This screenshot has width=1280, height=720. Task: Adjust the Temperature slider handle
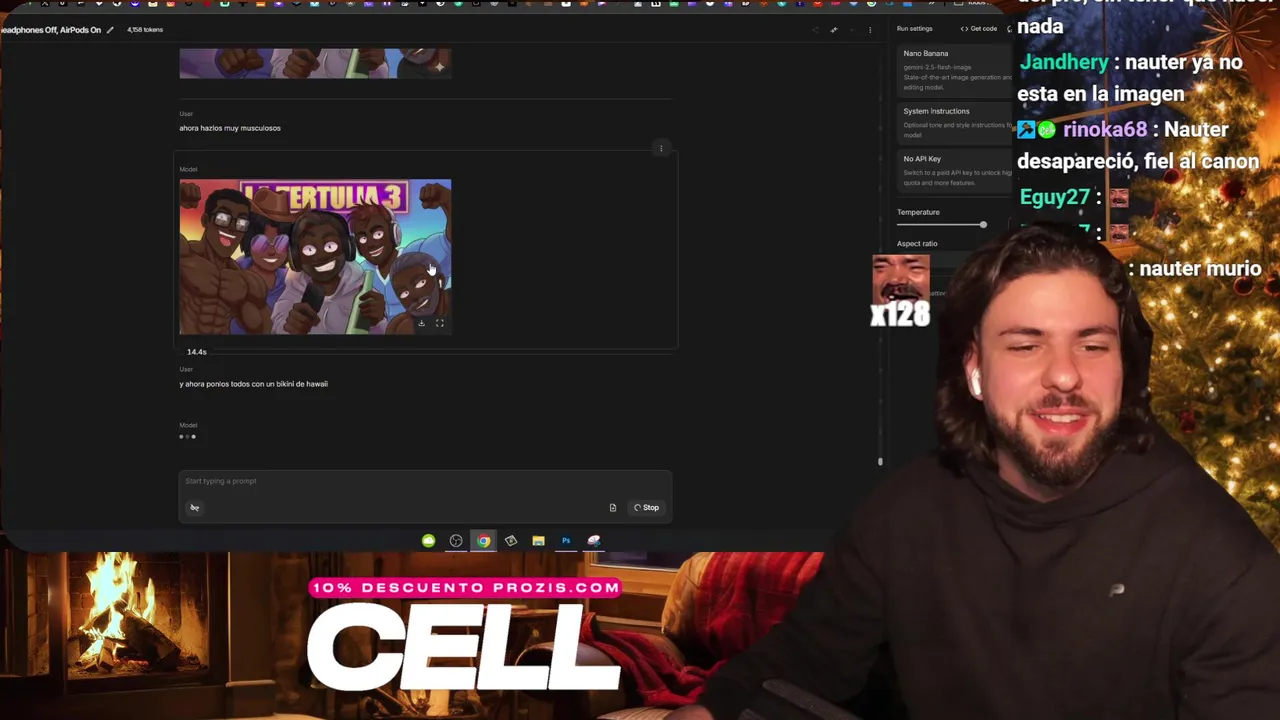pos(983,225)
